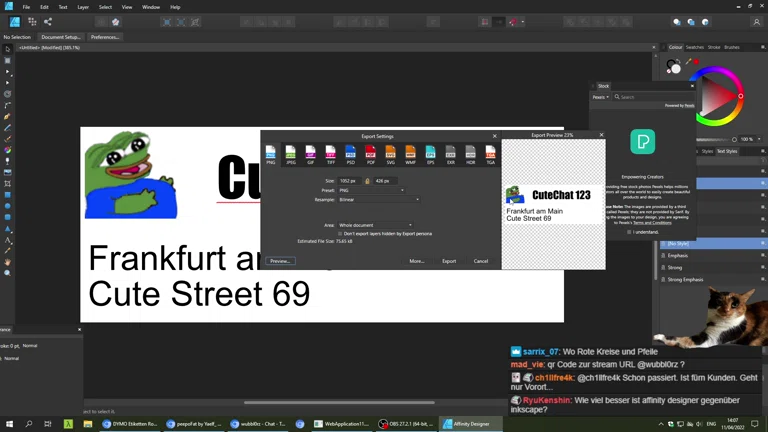Viewport: 768px width, 432px height.
Task: Open the Text menu
Action: click(63, 7)
